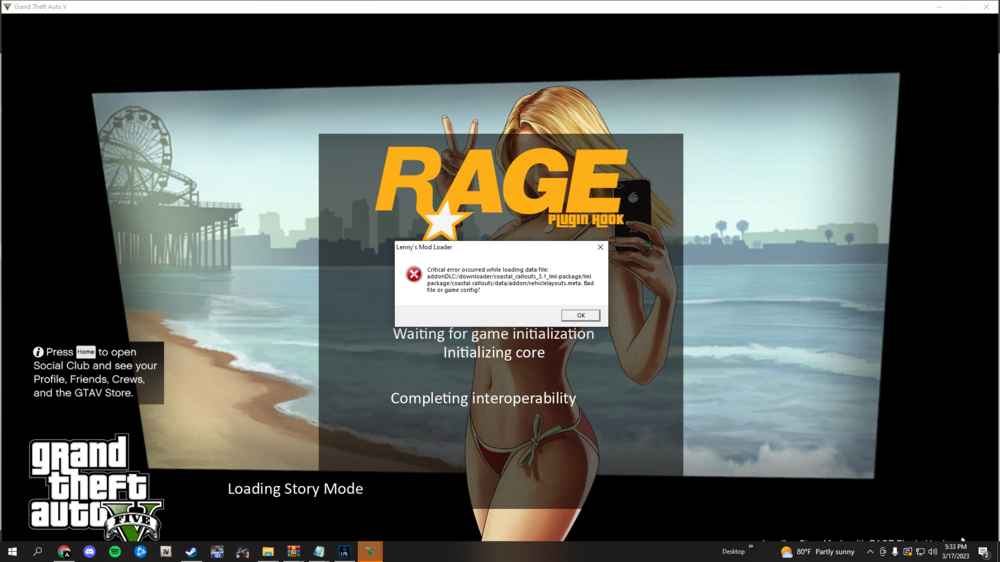The width and height of the screenshot is (1000, 562).
Task: Select the active Grand Theft Auto V taskbar icon
Action: (370, 552)
